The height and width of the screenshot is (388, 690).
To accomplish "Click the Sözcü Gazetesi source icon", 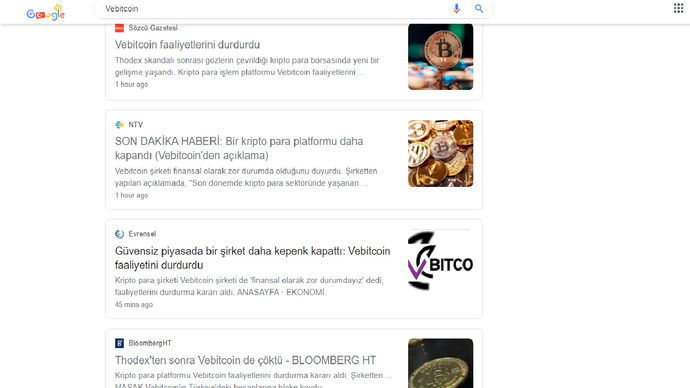I will [119, 28].
